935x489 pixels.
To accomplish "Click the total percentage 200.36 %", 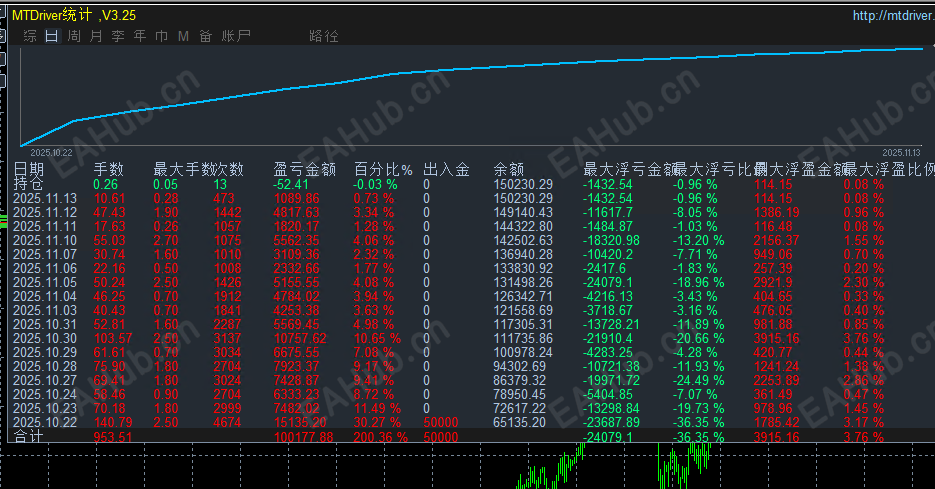I will click(x=380, y=437).
